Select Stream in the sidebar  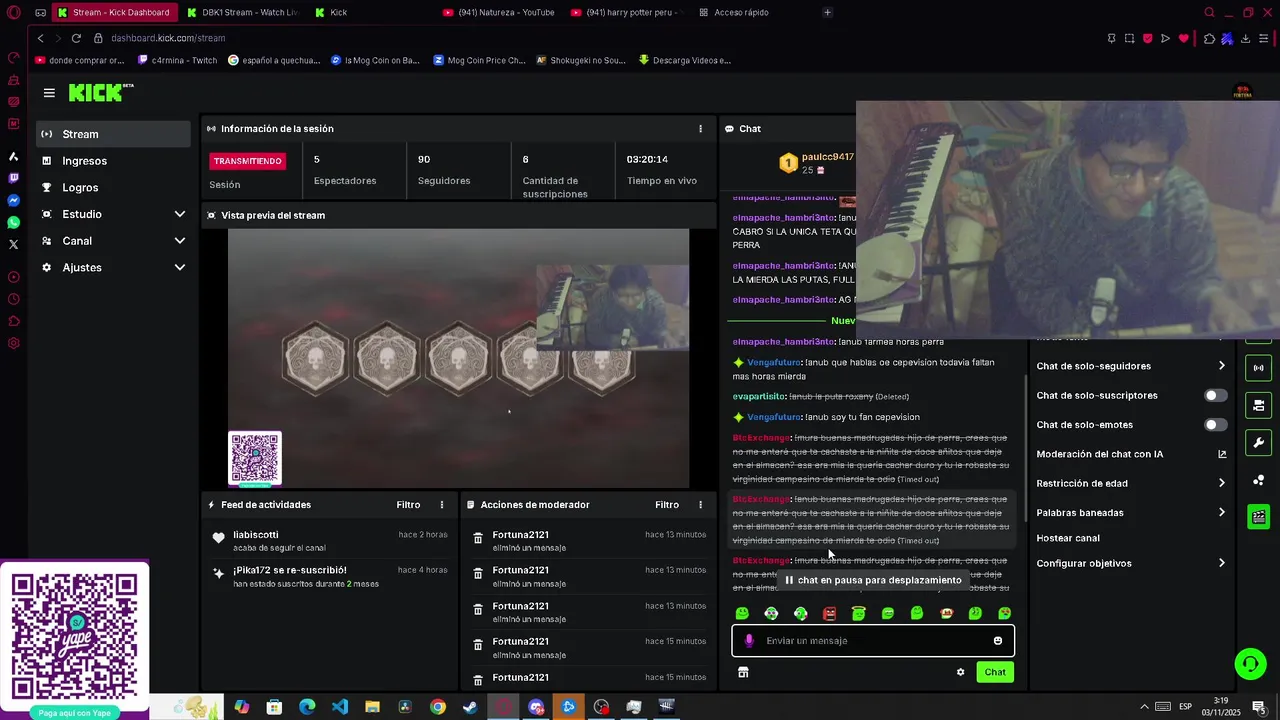pyautogui.click(x=114, y=134)
